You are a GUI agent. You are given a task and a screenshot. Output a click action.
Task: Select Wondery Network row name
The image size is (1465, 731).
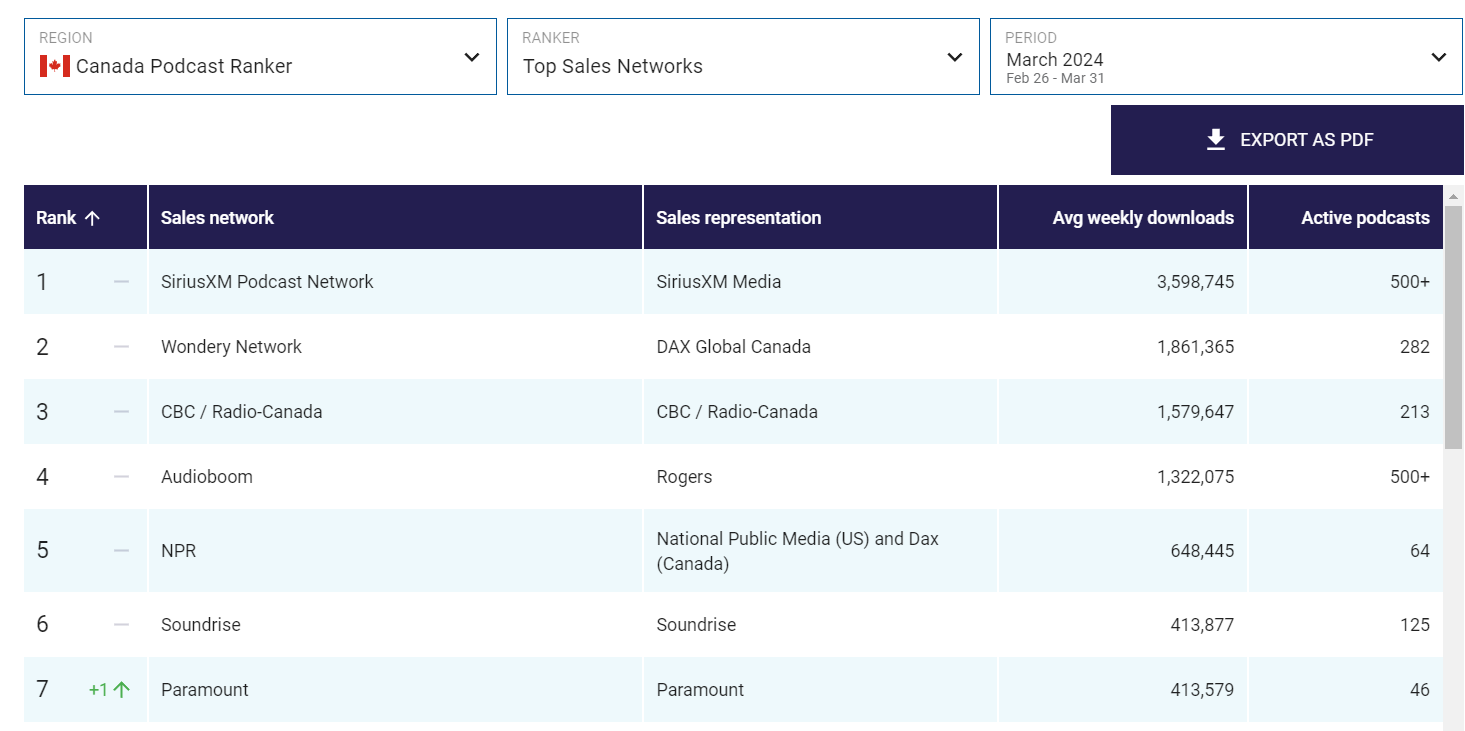click(231, 347)
